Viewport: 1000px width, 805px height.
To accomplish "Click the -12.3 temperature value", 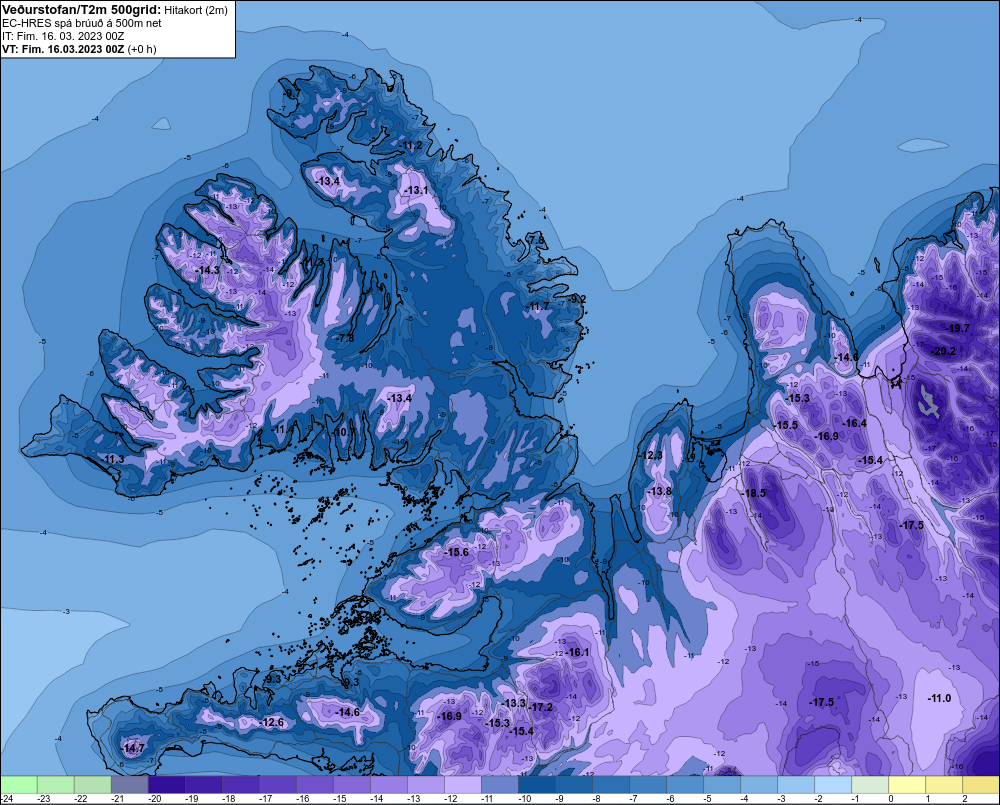I will [651, 455].
